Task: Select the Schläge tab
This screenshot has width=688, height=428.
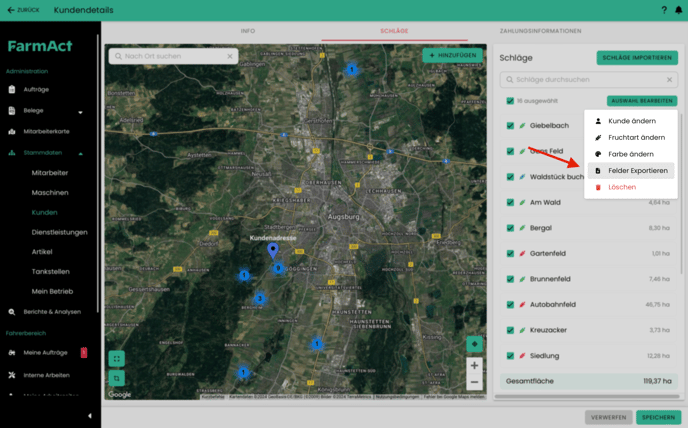Action: pyautogui.click(x=394, y=31)
